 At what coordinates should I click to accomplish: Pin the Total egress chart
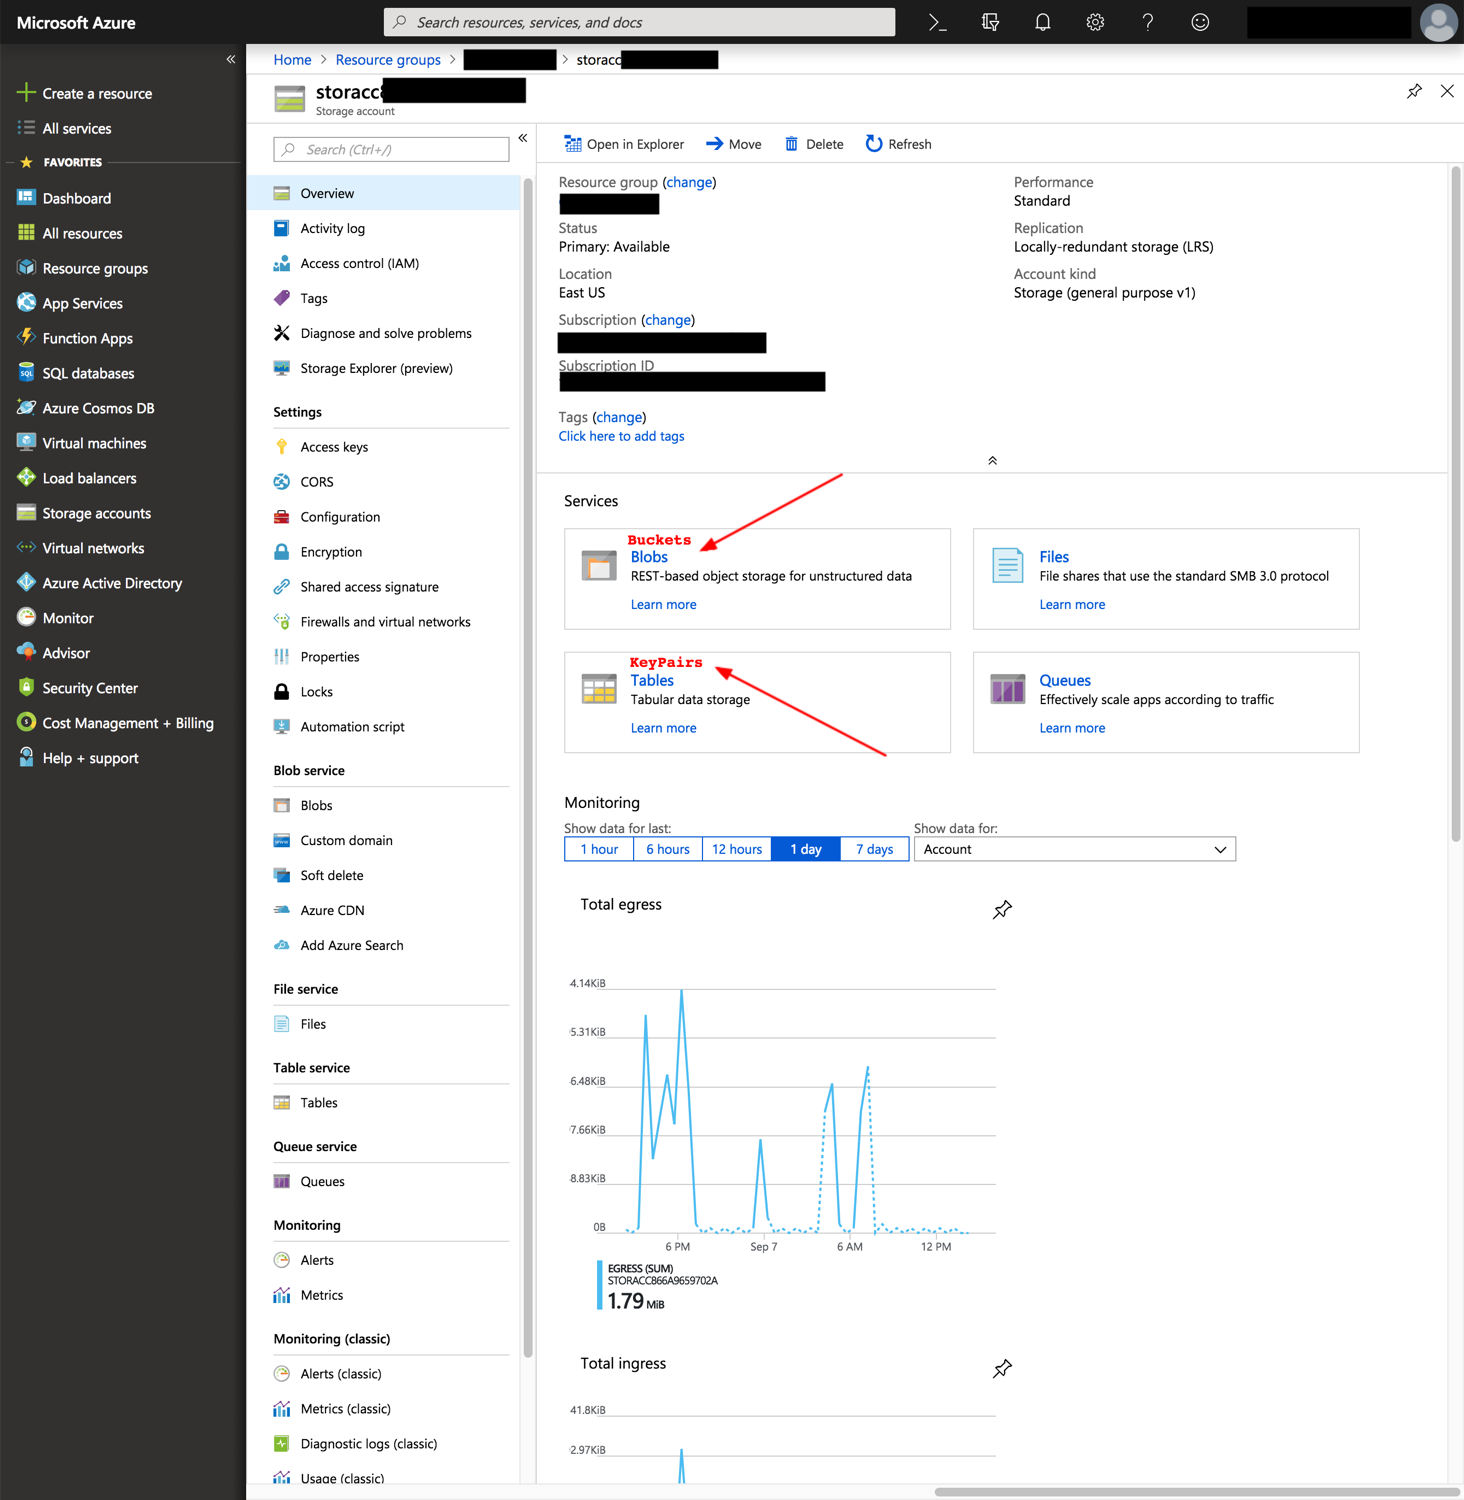pos(1002,909)
